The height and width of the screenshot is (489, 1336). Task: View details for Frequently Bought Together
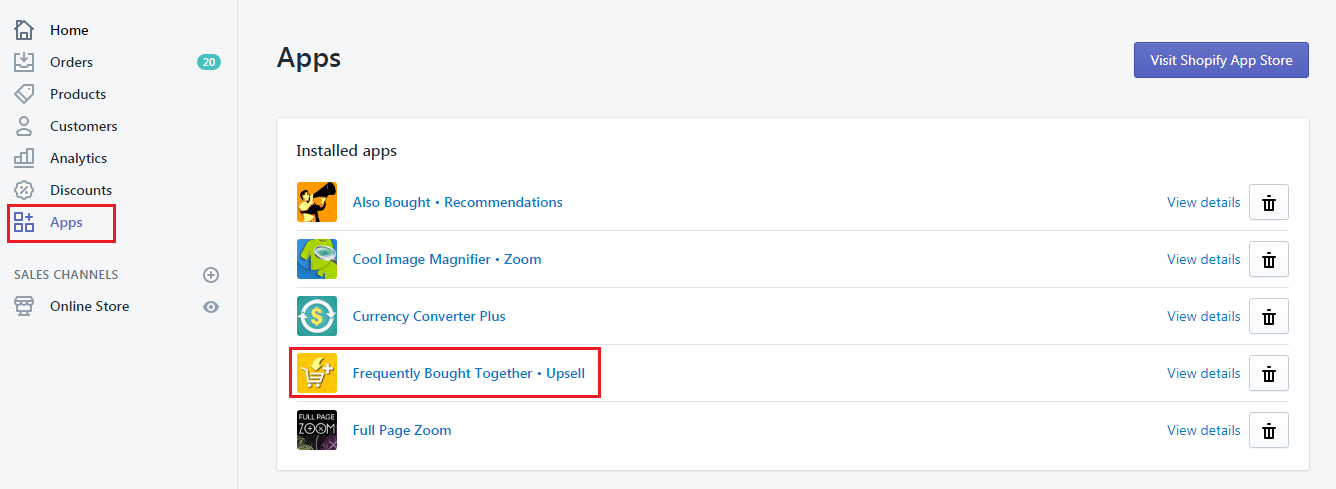[1203, 373]
